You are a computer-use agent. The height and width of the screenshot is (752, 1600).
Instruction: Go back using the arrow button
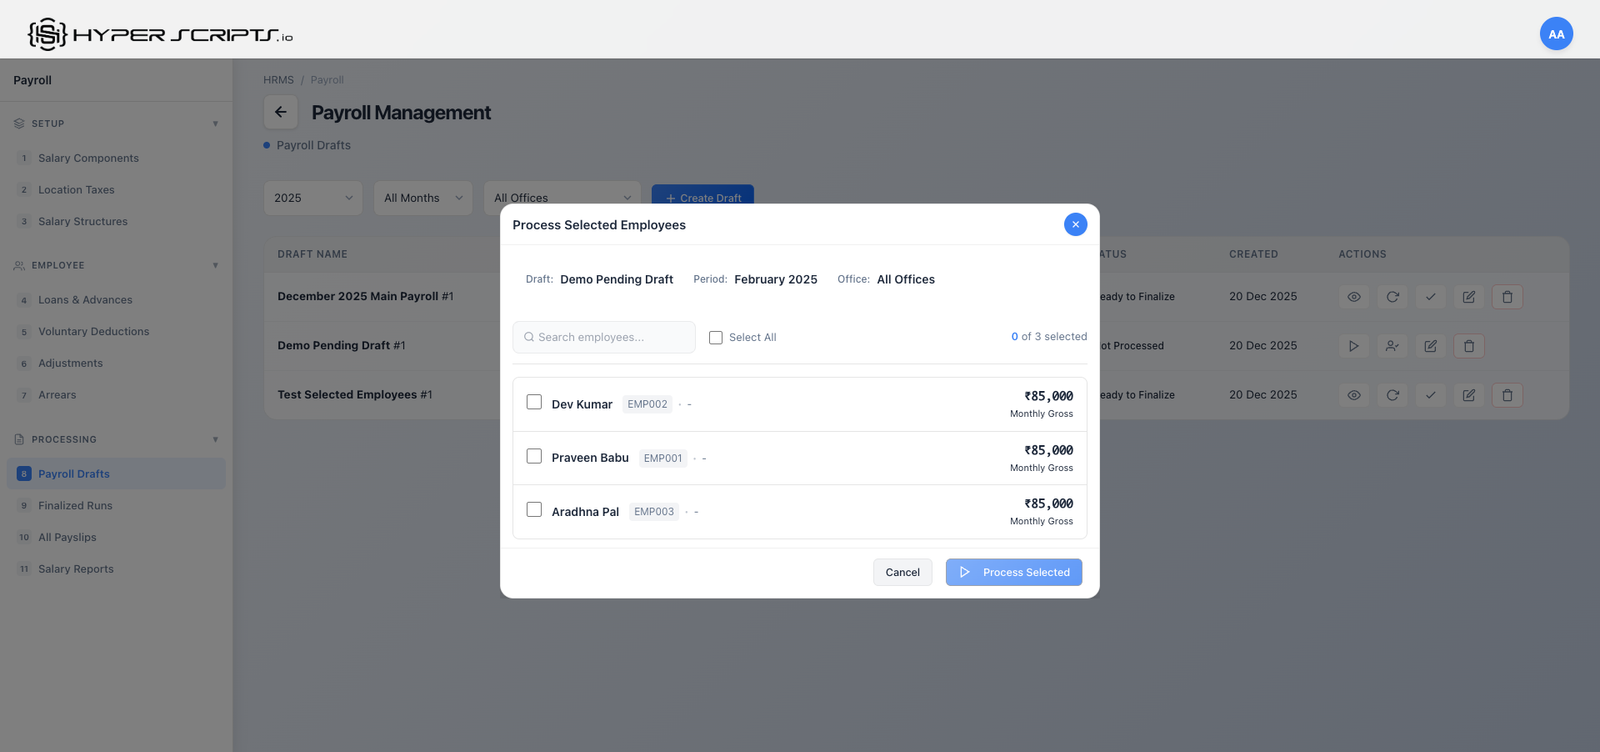pyautogui.click(x=281, y=112)
